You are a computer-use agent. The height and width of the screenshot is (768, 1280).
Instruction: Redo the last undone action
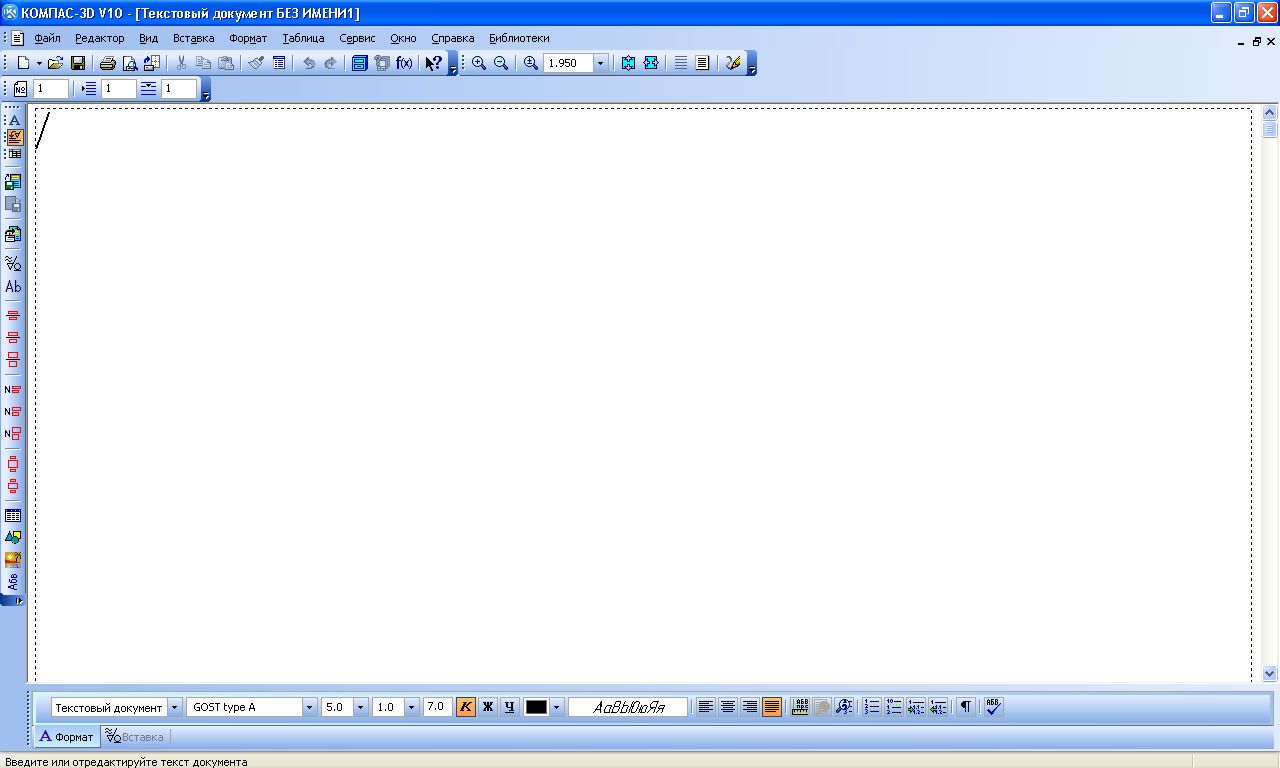[330, 63]
